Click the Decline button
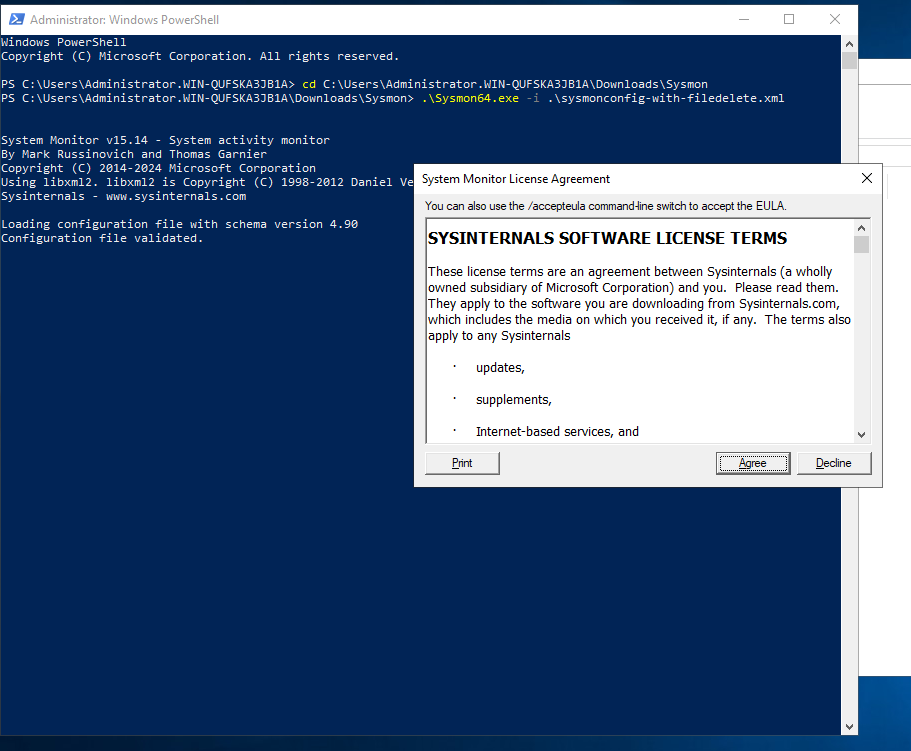The image size is (911, 751). click(x=834, y=463)
